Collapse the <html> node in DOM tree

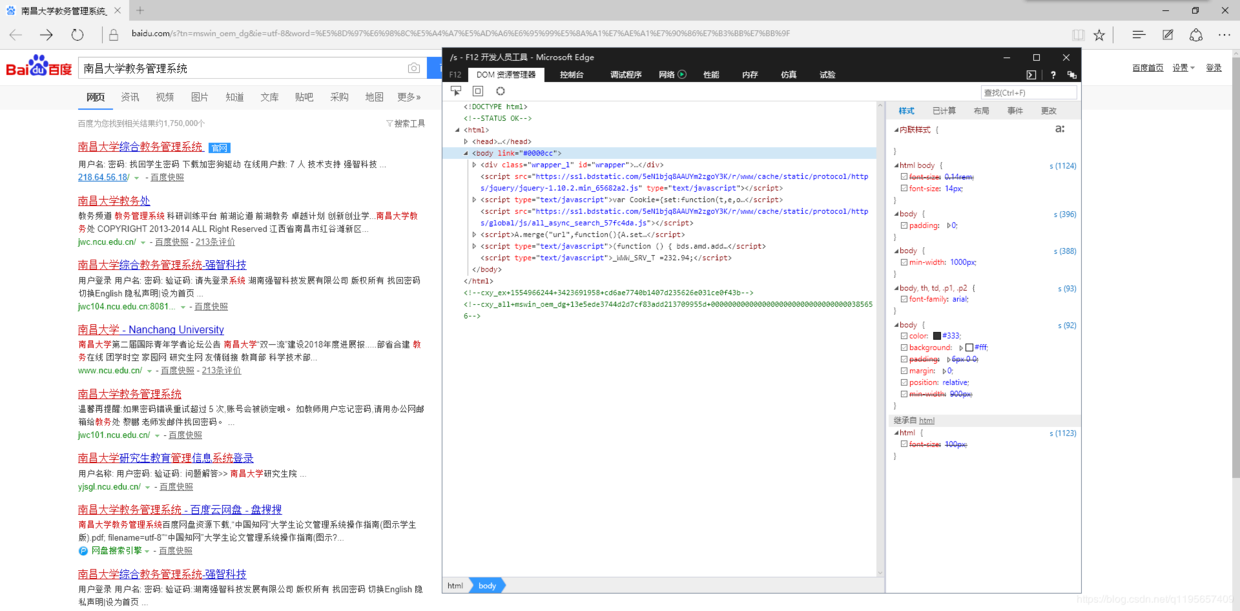[458, 130]
